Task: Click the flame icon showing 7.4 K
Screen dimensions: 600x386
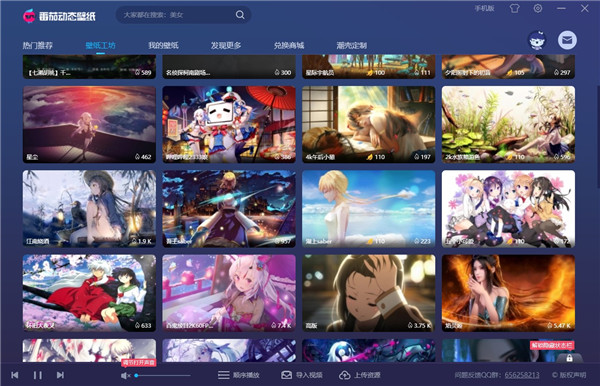Action: click(x=274, y=326)
